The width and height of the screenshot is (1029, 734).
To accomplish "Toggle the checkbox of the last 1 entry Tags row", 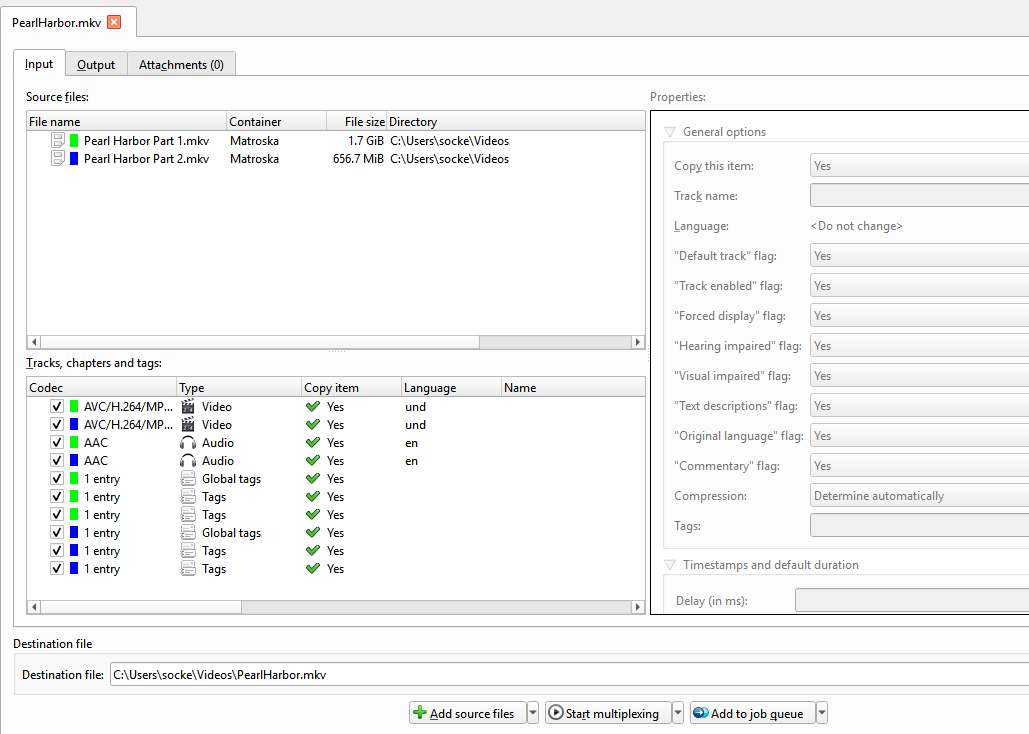I will coord(57,569).
